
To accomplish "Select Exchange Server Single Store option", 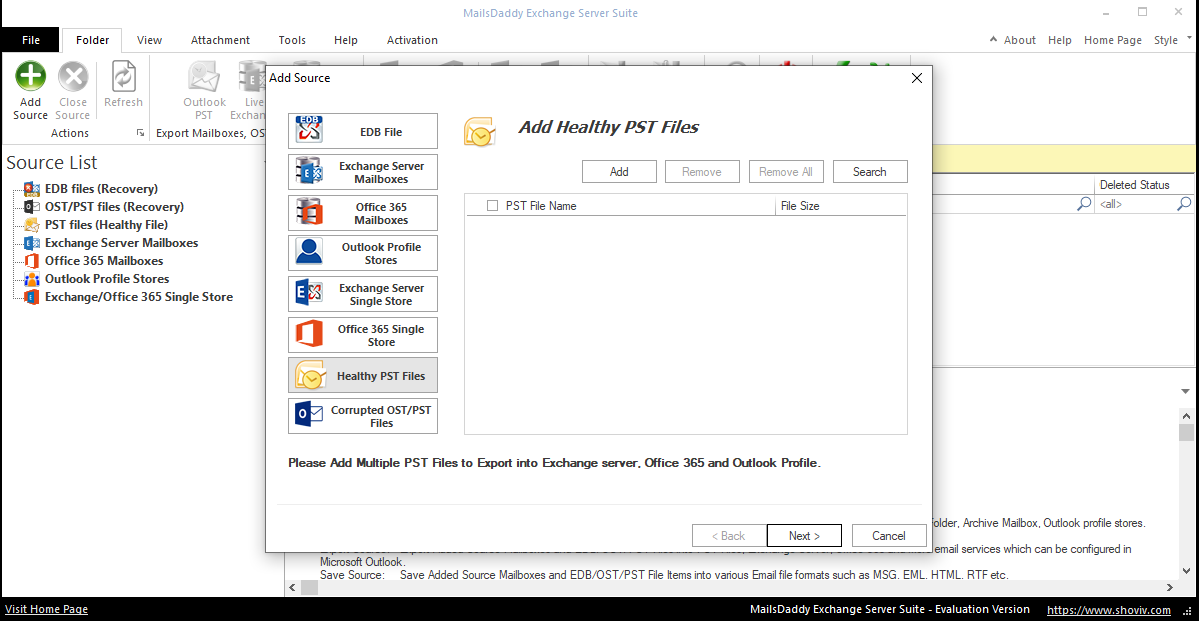I will tap(363, 294).
